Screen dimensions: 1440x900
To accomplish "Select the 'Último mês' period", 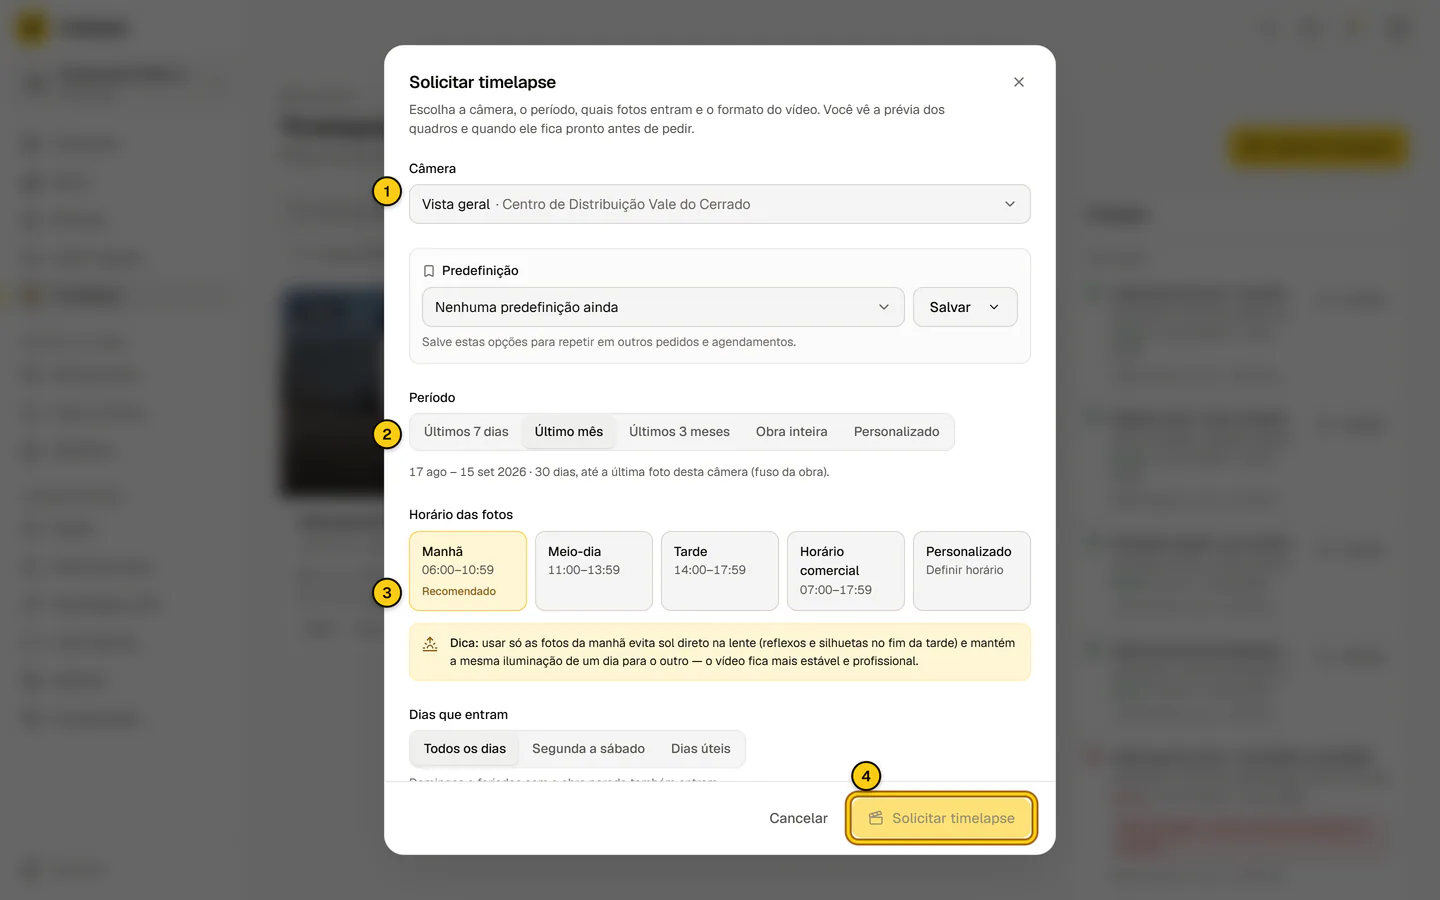I will point(569,432).
